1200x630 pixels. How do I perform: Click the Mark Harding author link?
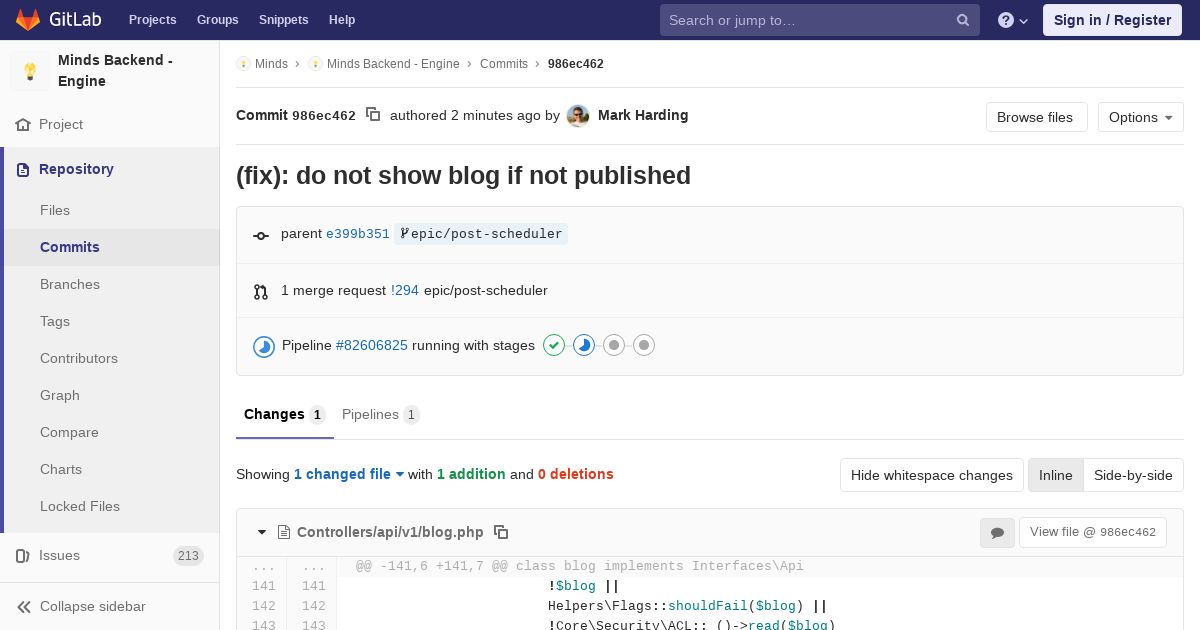point(643,115)
